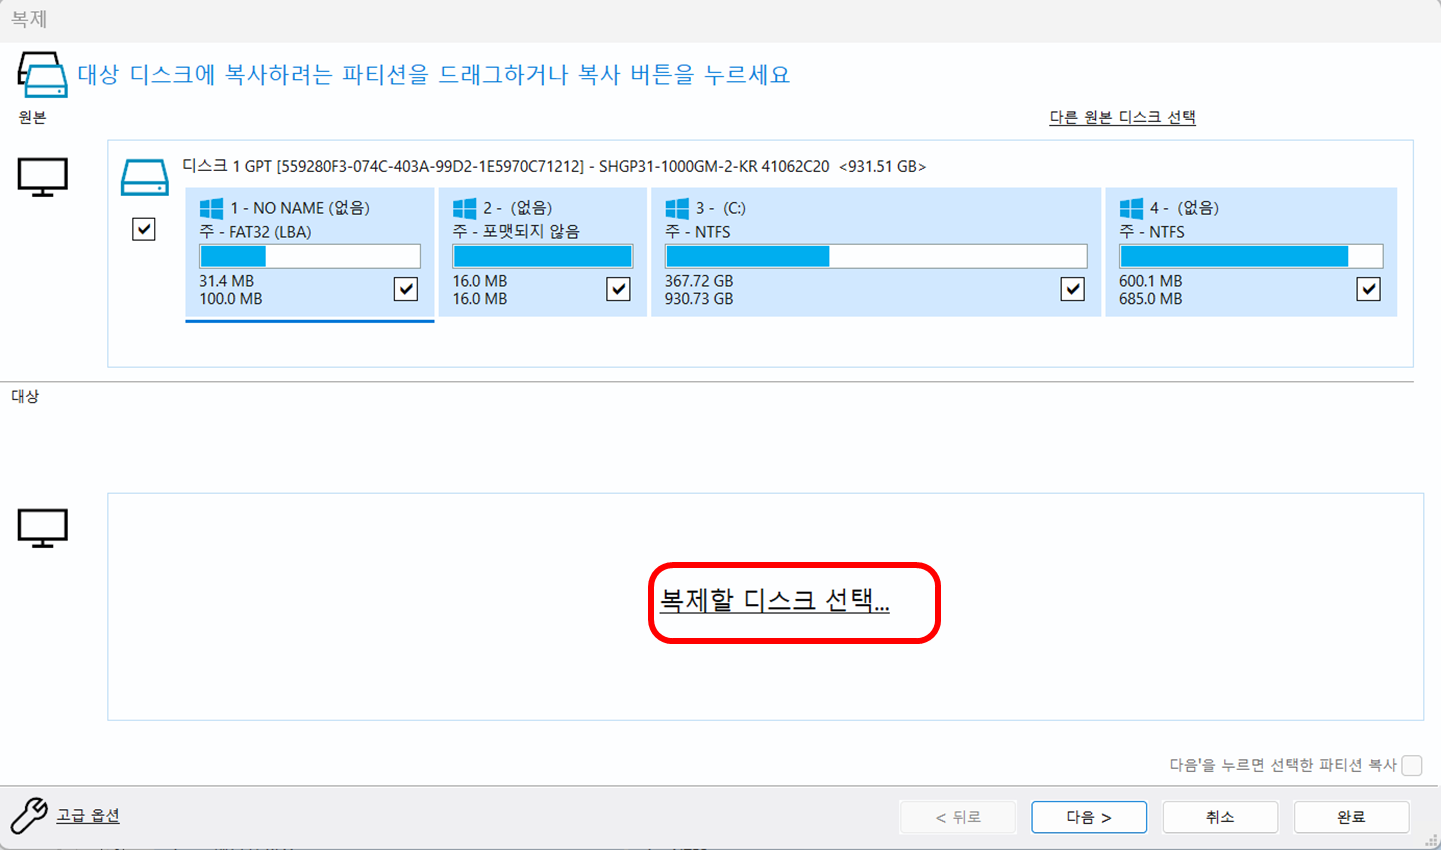The height and width of the screenshot is (850, 1441).
Task: Click the usage bar of partition 3 (C:)
Action: coord(876,257)
